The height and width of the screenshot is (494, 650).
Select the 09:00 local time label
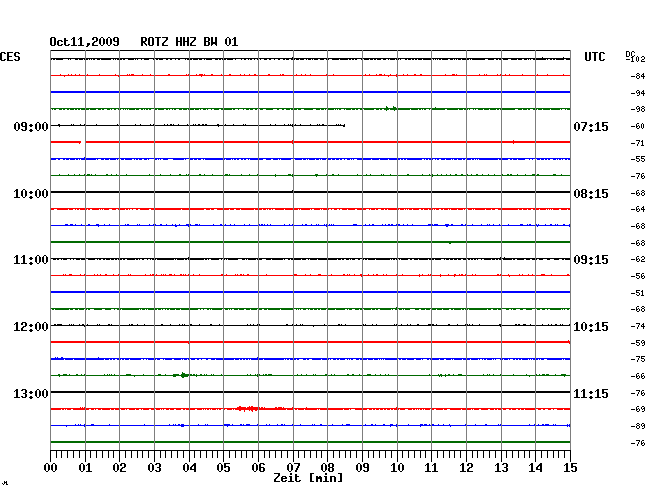point(31,126)
